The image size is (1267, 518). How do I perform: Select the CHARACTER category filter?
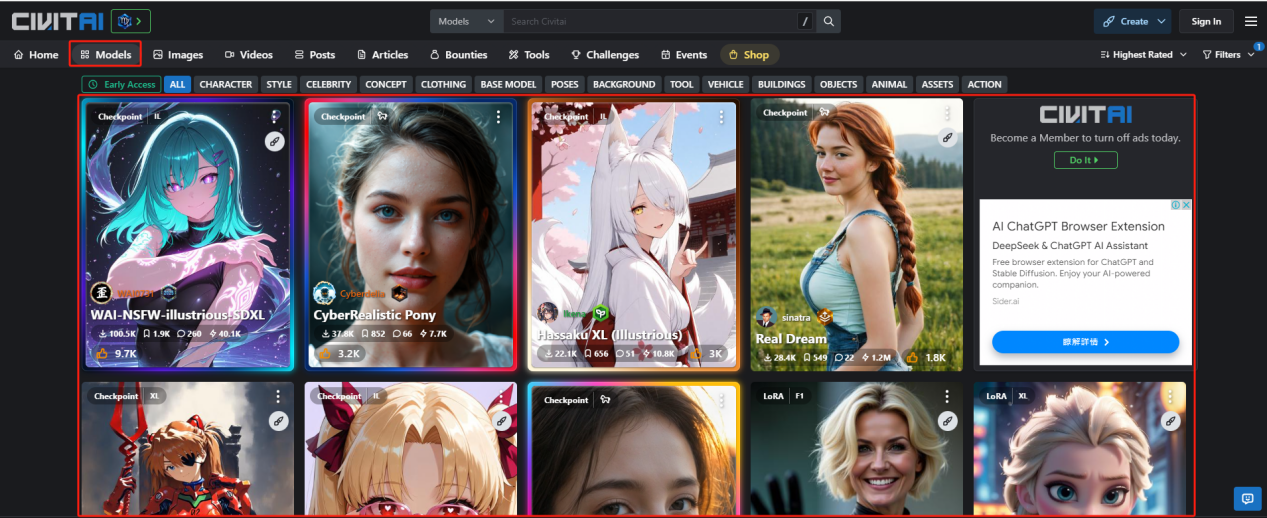tap(225, 85)
